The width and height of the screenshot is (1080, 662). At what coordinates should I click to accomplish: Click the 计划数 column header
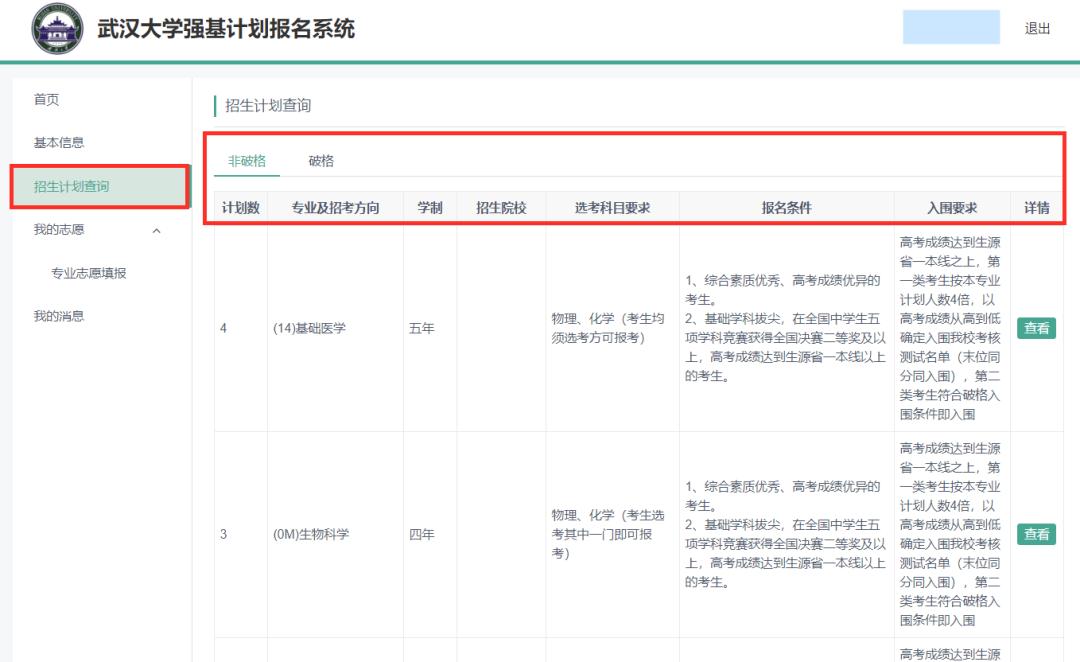click(x=240, y=207)
